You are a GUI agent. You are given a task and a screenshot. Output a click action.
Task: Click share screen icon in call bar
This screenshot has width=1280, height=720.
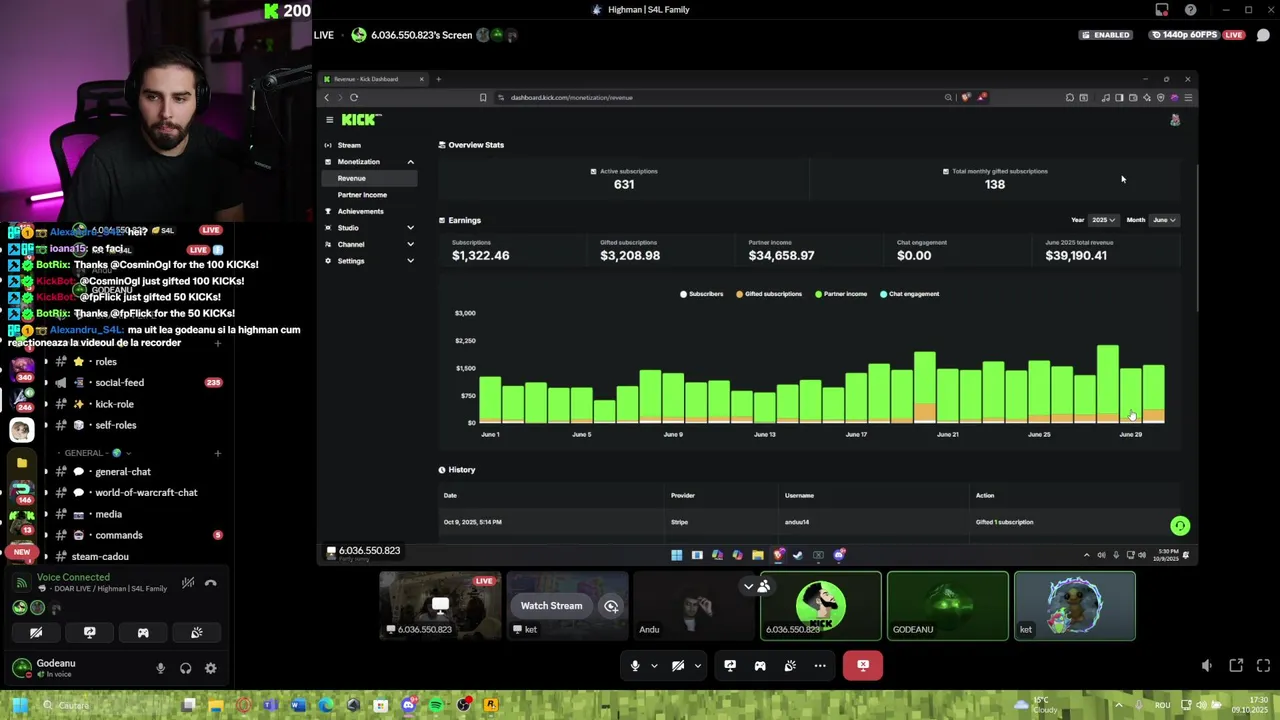tap(730, 665)
